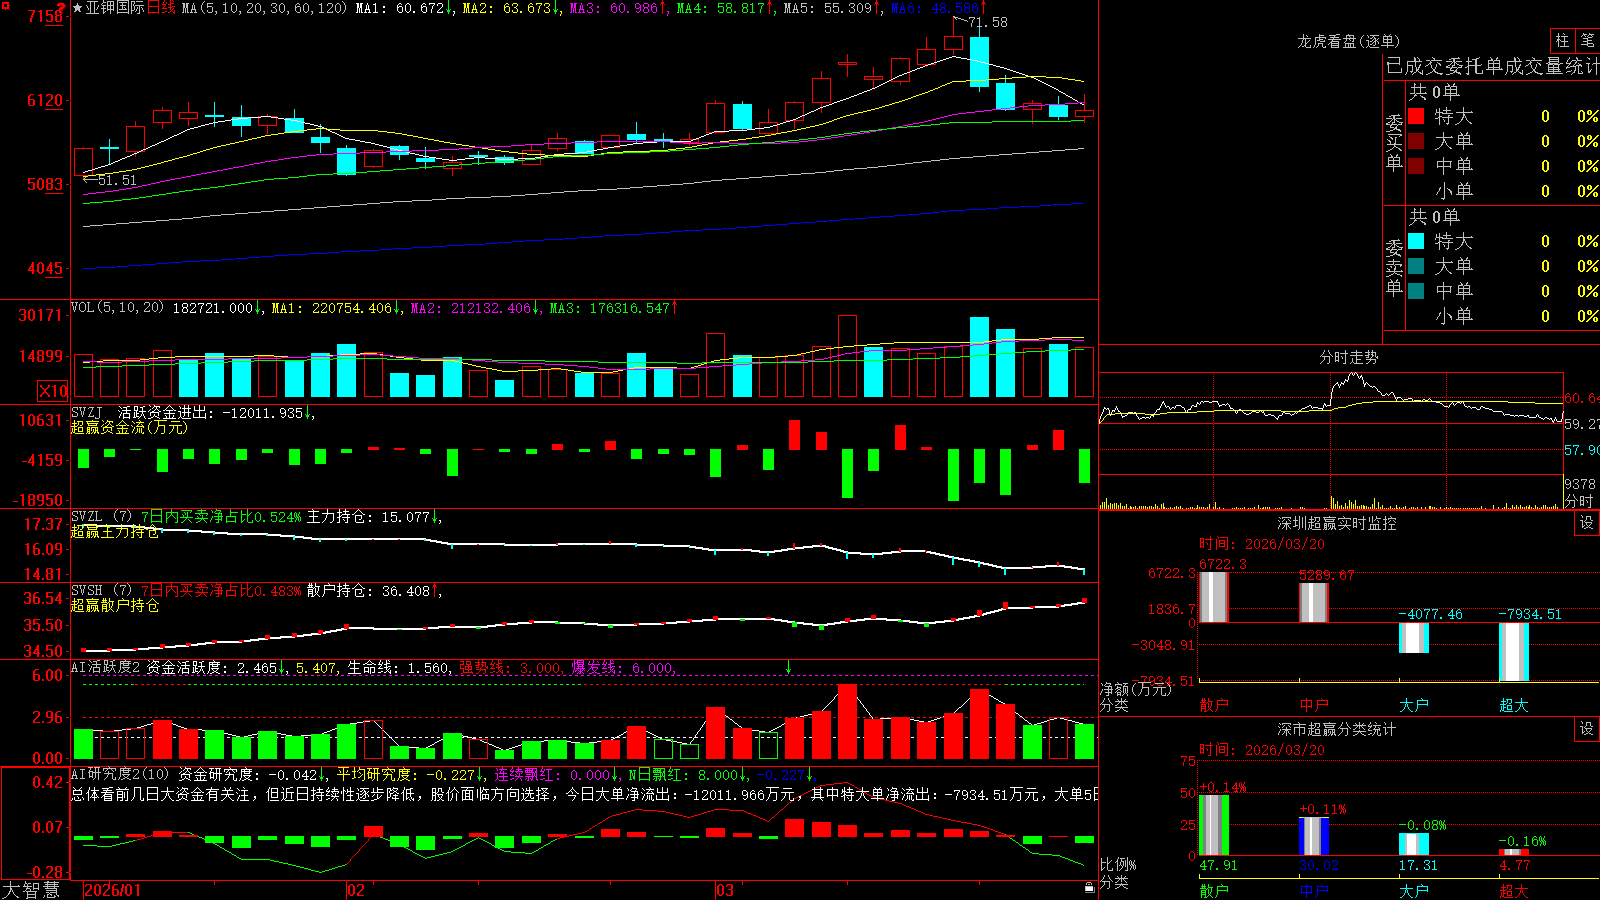The width and height of the screenshot is (1600, 900).
Task: Click the X10 multiplier box in volume panel
Action: click(53, 391)
